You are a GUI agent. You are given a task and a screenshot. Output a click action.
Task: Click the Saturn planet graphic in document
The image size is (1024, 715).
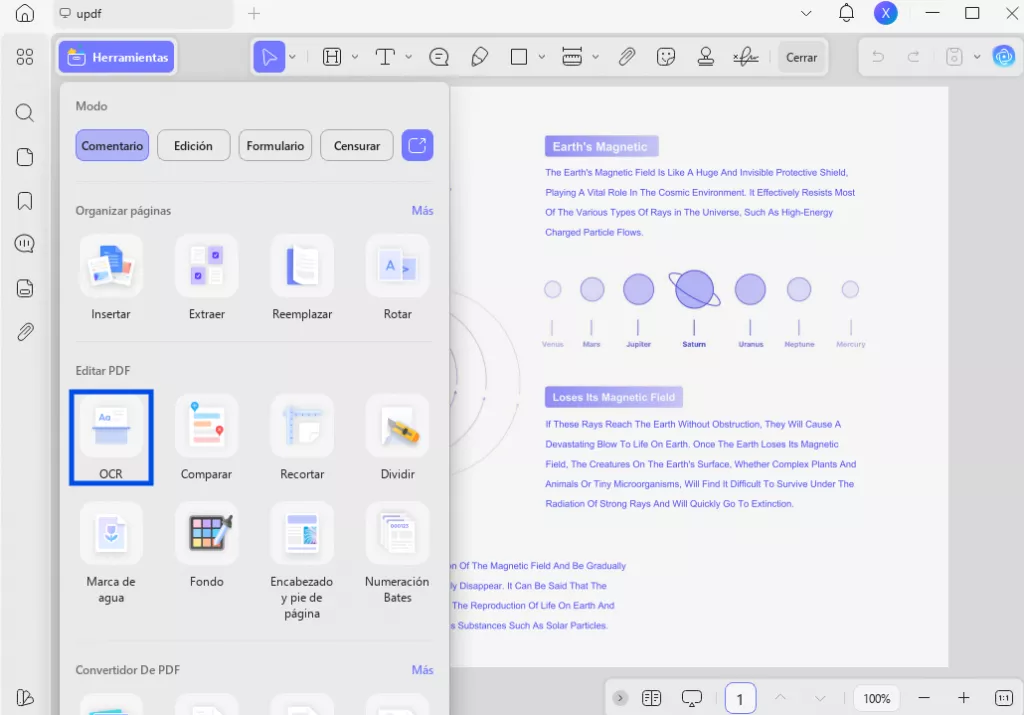pyautogui.click(x=694, y=289)
